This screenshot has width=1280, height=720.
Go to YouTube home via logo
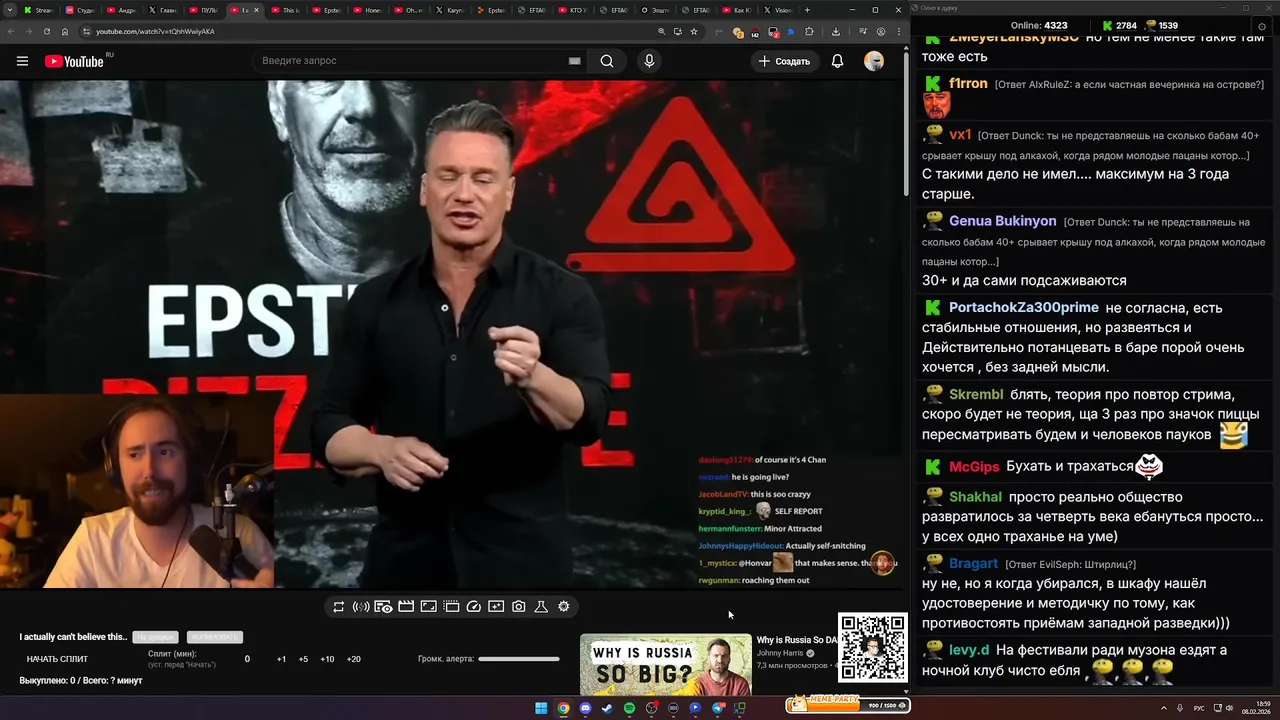pos(74,61)
